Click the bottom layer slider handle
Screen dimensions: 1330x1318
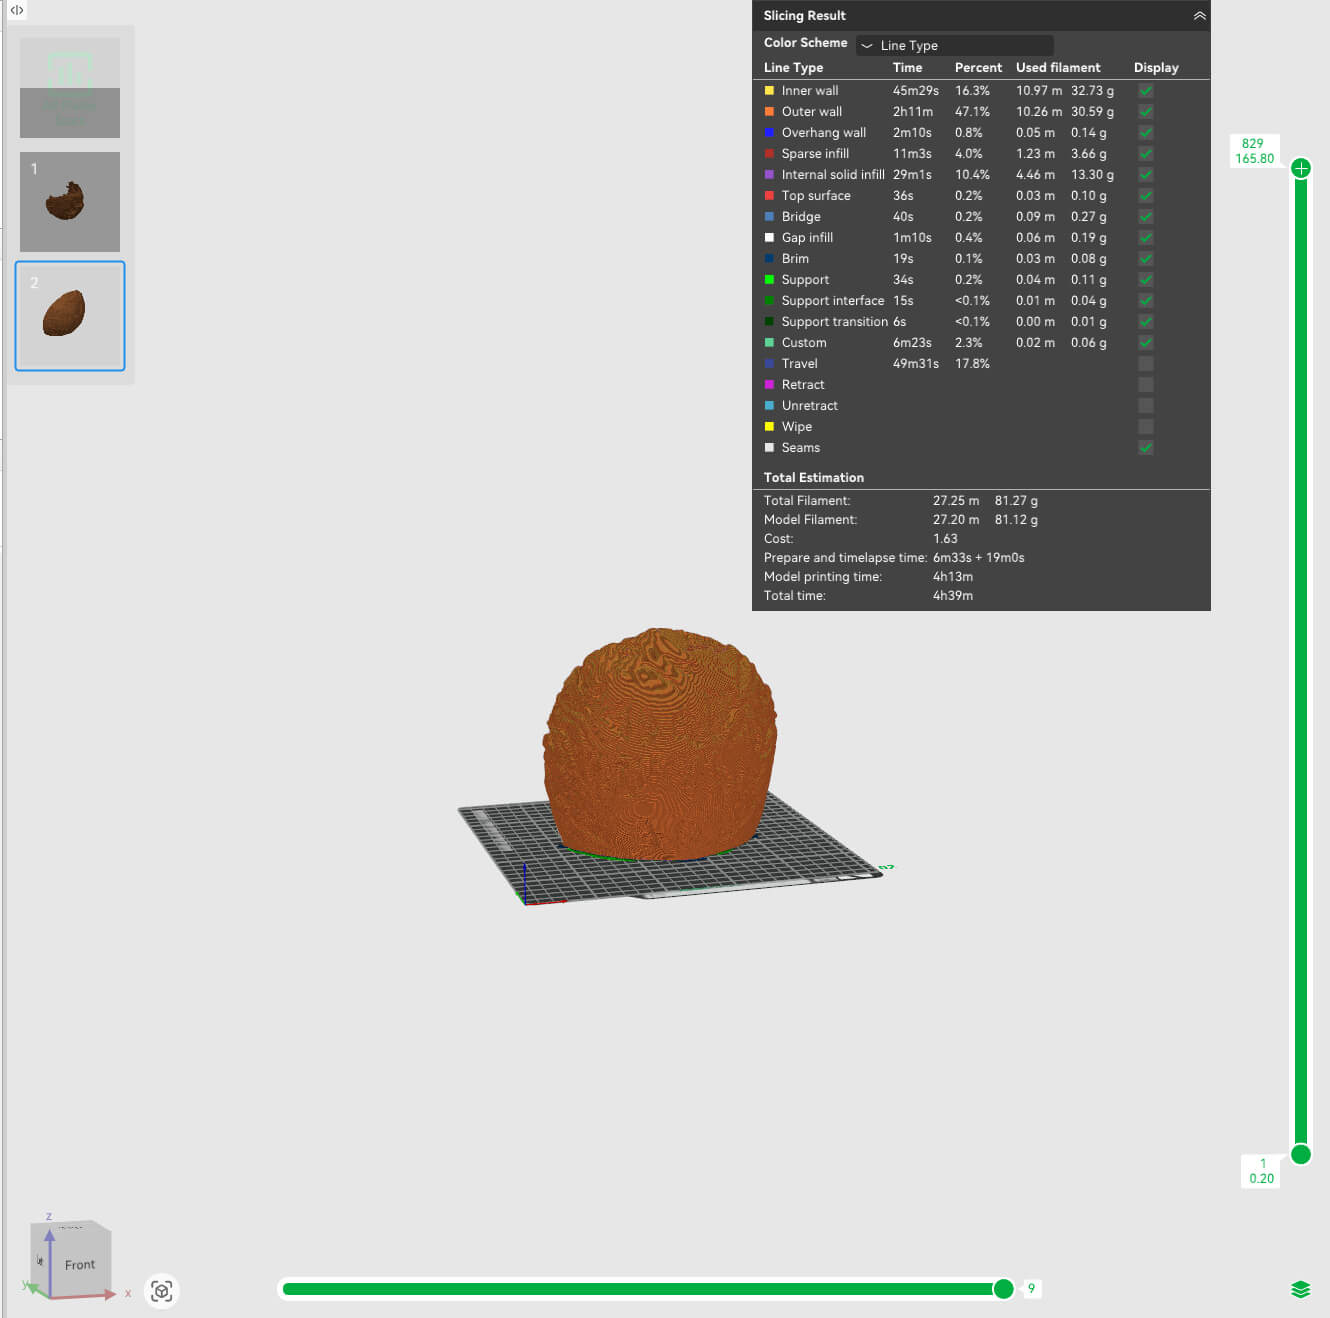click(1301, 1154)
